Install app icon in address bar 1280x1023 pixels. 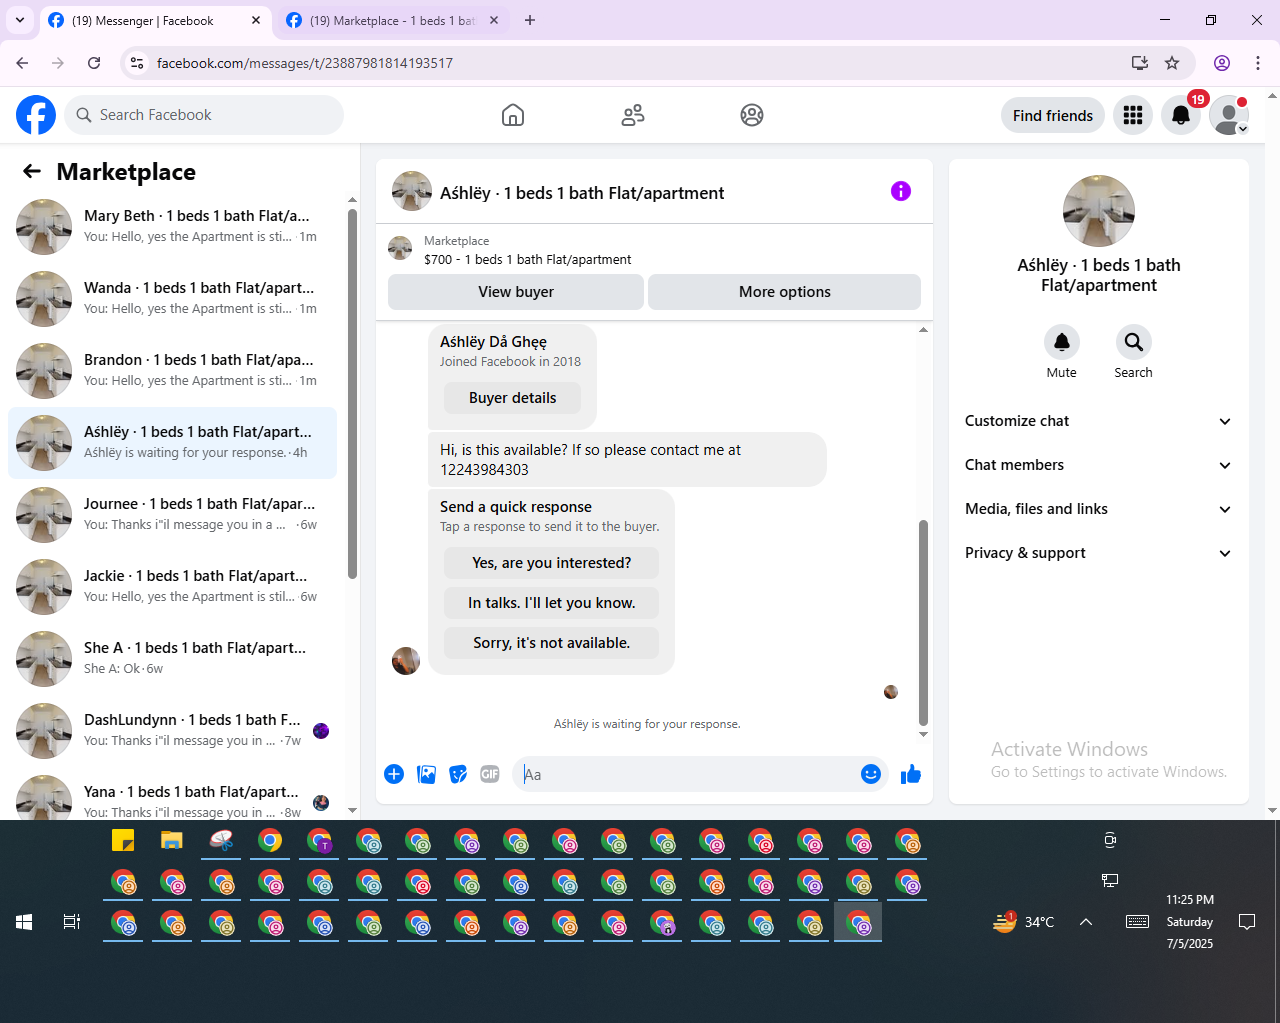(1139, 63)
